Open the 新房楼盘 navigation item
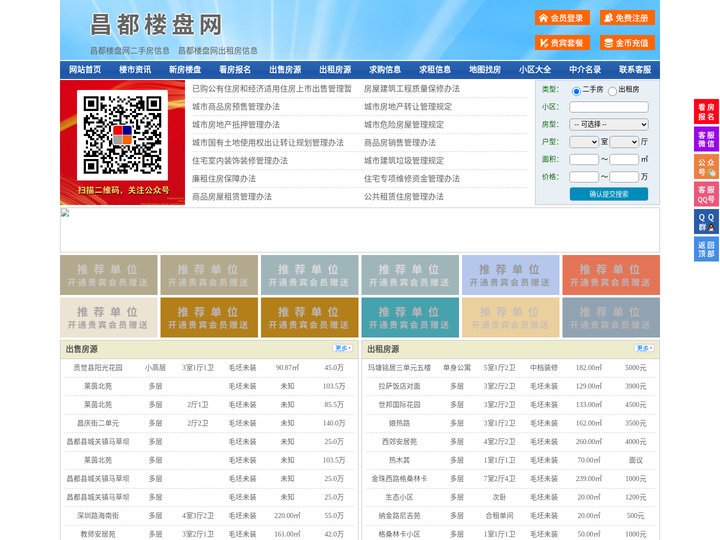This screenshot has width=720, height=540. (185, 70)
